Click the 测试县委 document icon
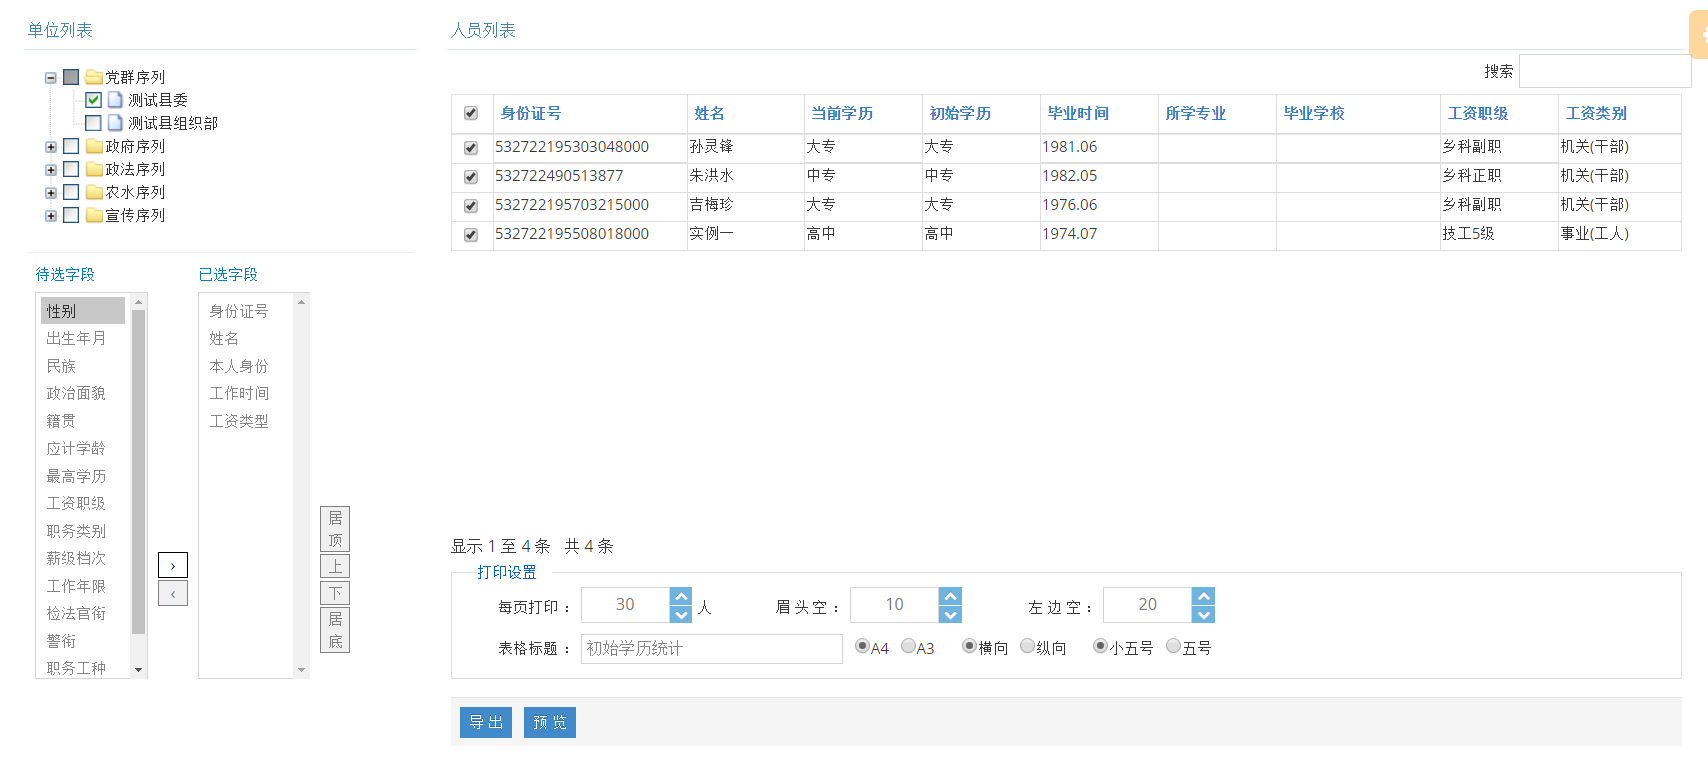The image size is (1708, 765). (x=115, y=100)
